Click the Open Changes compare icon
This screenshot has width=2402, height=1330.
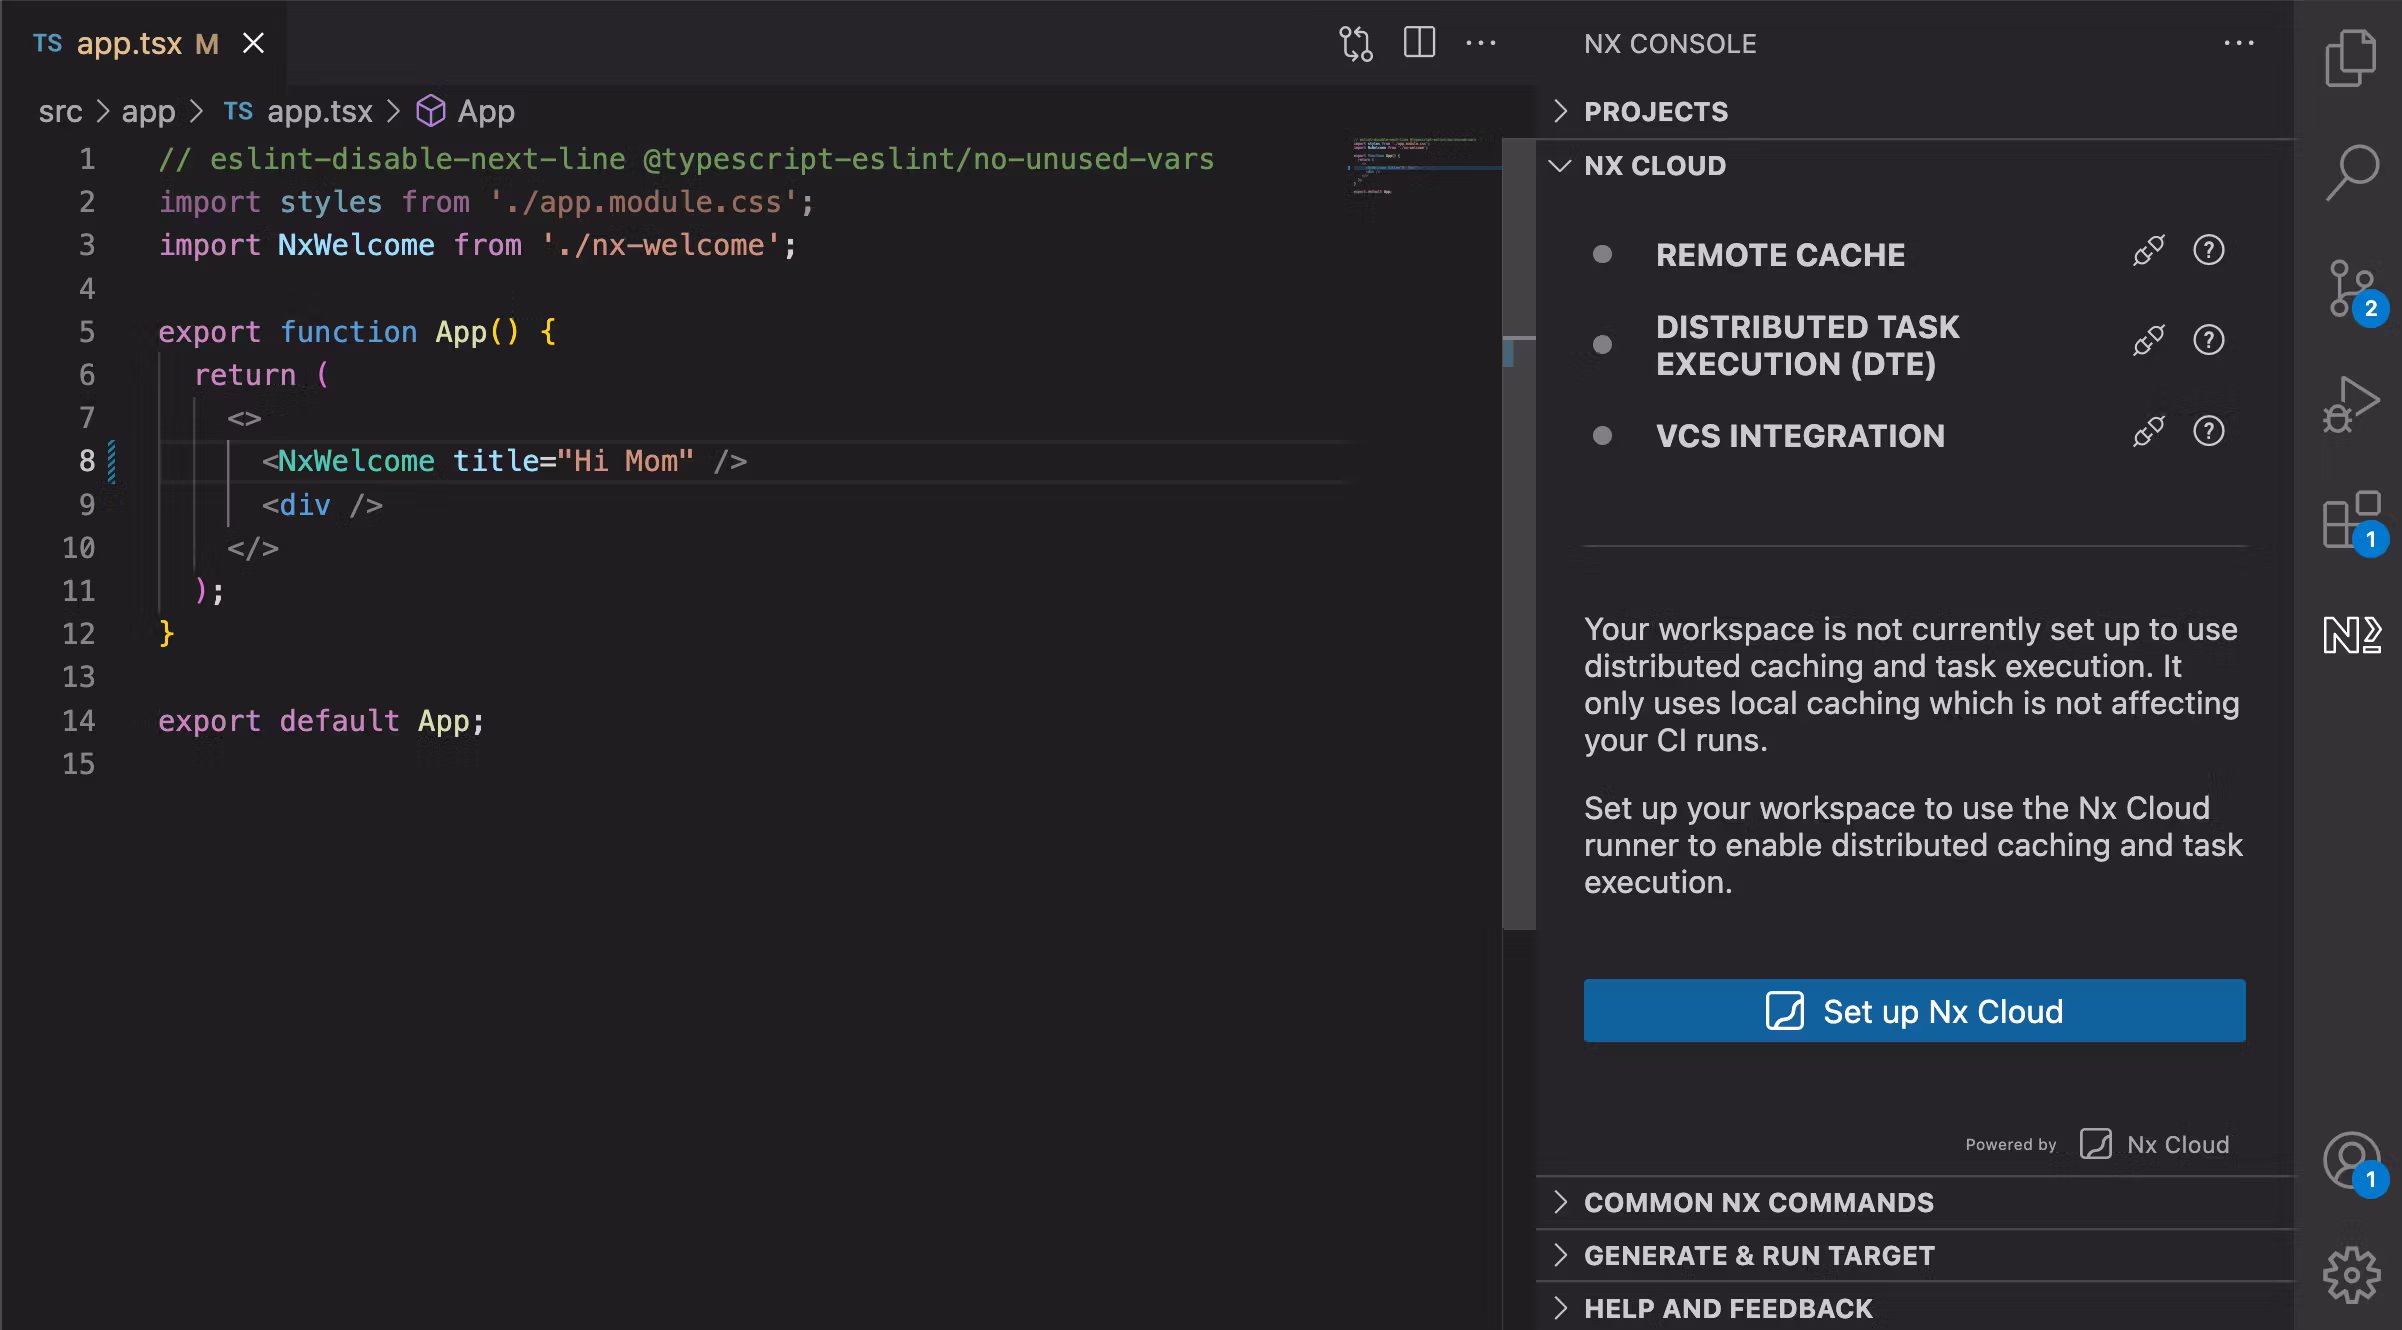point(1356,43)
